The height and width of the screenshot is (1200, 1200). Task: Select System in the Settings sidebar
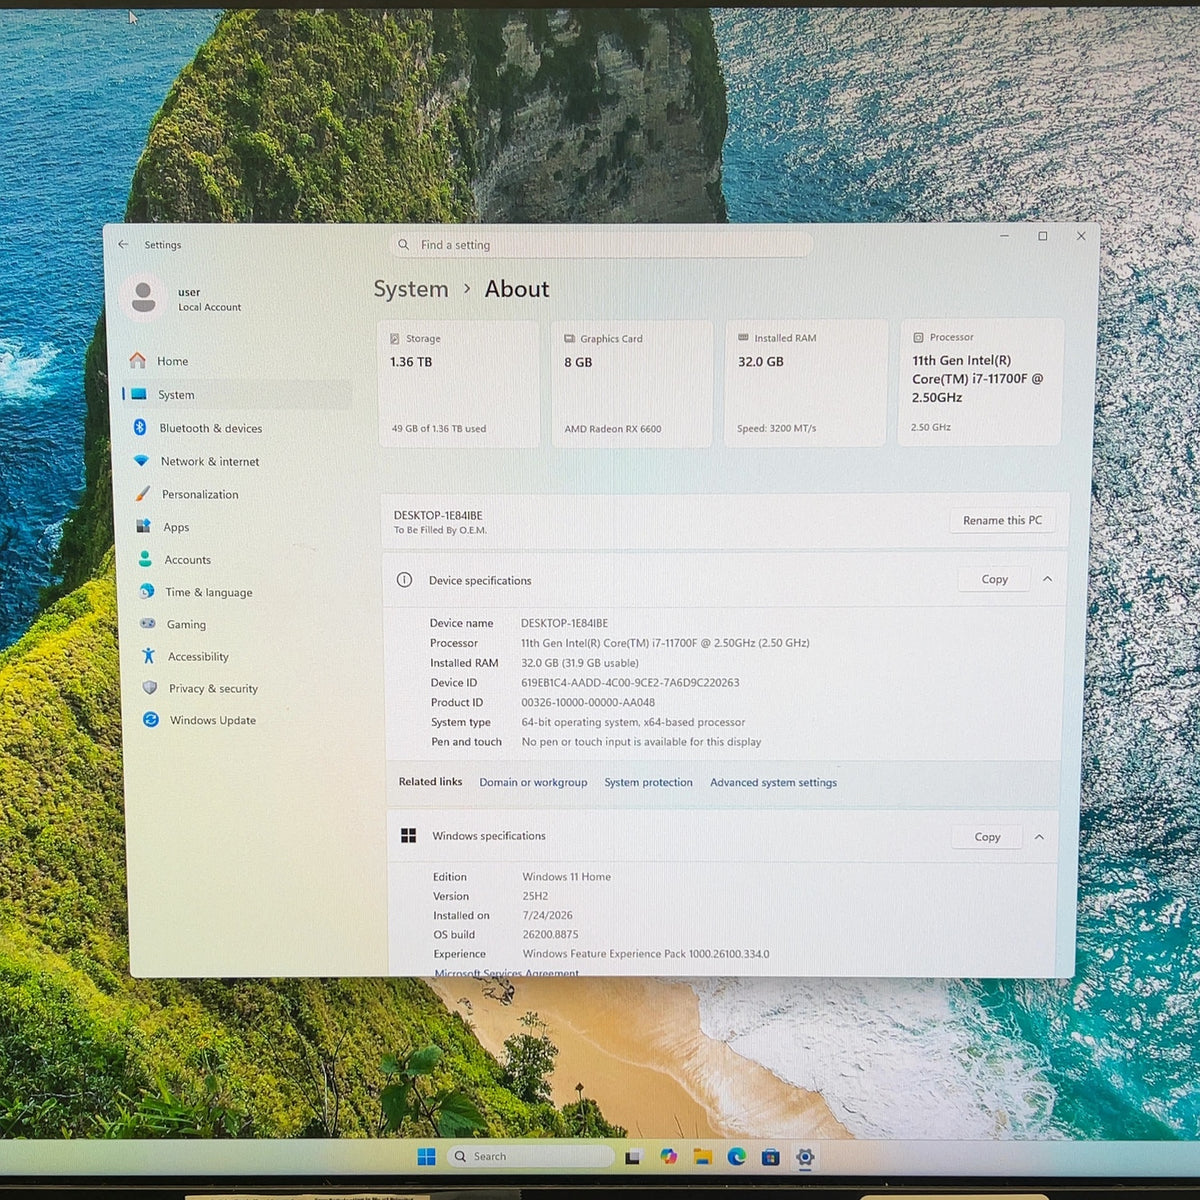click(x=237, y=395)
